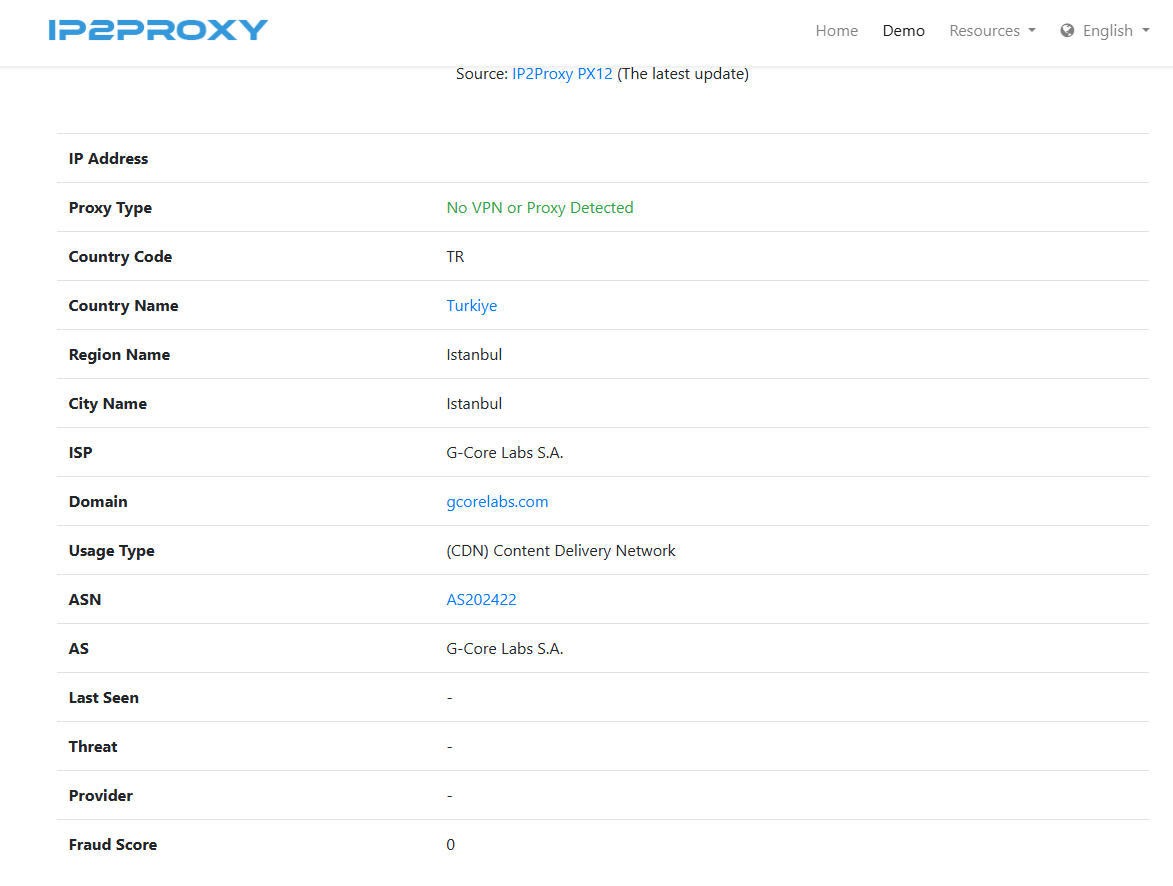Expand the Resources dropdown menu

(x=993, y=31)
